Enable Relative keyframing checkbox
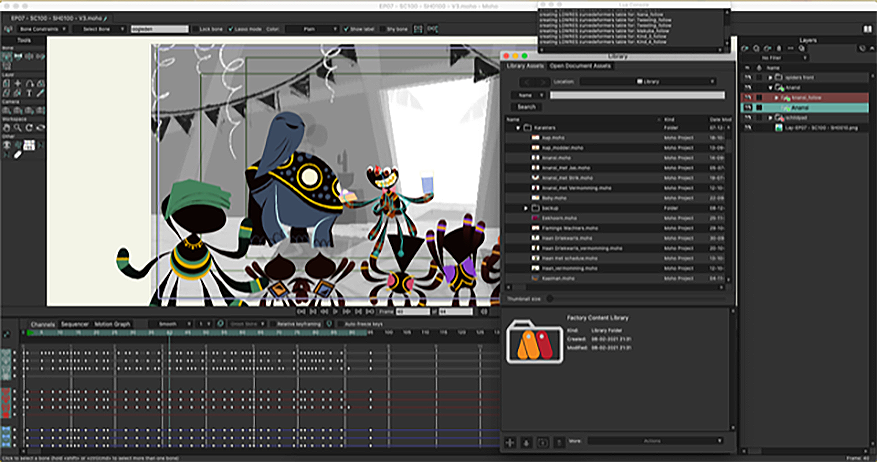This screenshot has width=877, height=462. (274, 324)
